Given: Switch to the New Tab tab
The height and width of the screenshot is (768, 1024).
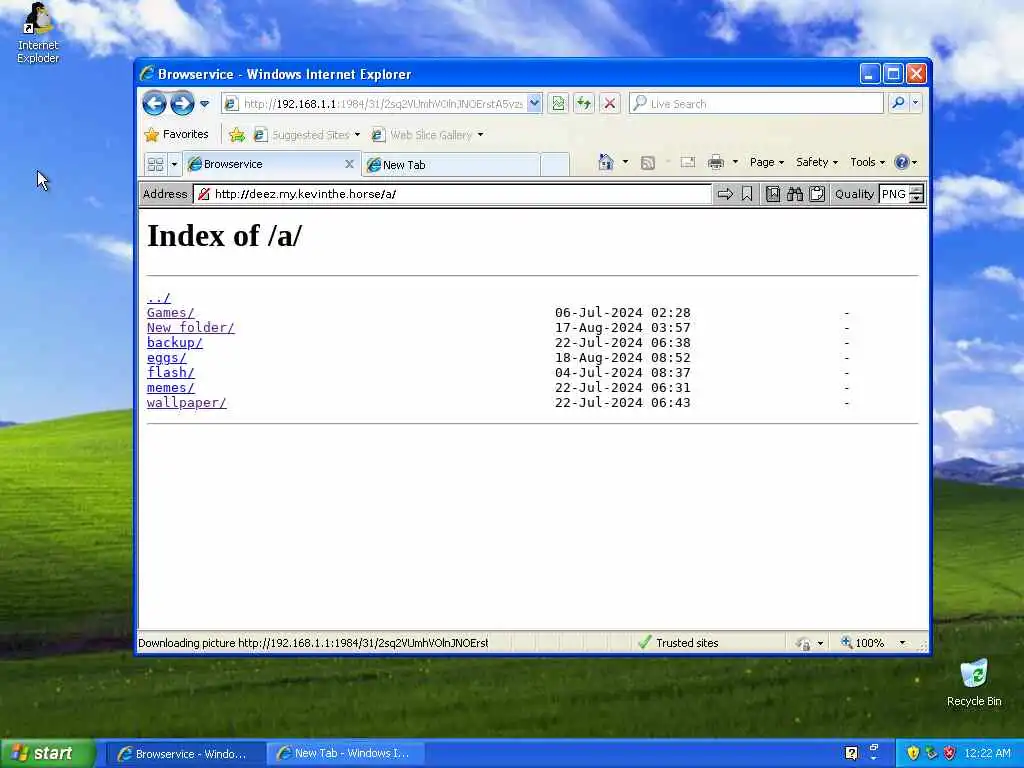Looking at the screenshot, I should click(451, 165).
